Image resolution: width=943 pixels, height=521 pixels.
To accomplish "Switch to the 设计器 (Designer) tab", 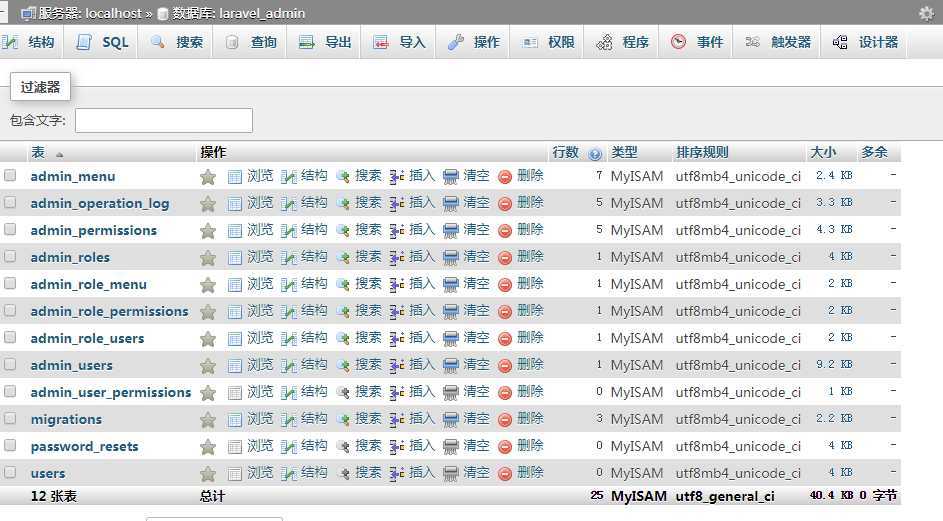I will (x=865, y=42).
